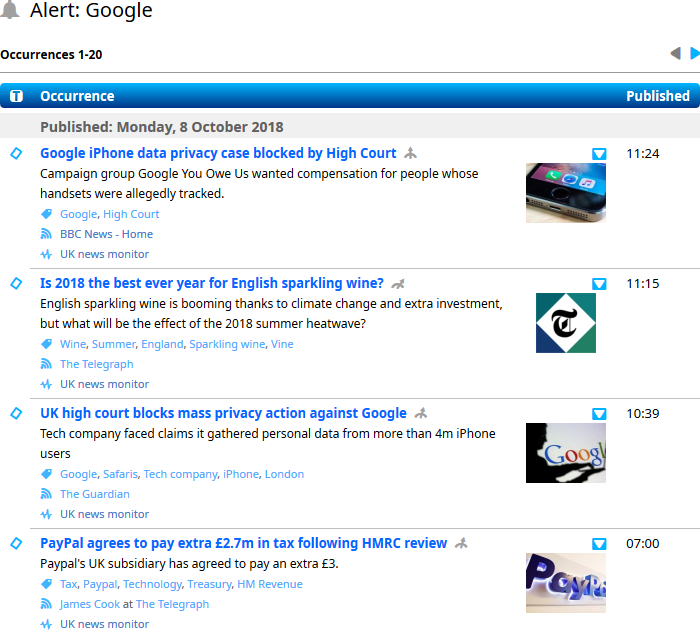Open dropdown arrow for the 10:39 article
700x630 pixels.
tap(599, 414)
